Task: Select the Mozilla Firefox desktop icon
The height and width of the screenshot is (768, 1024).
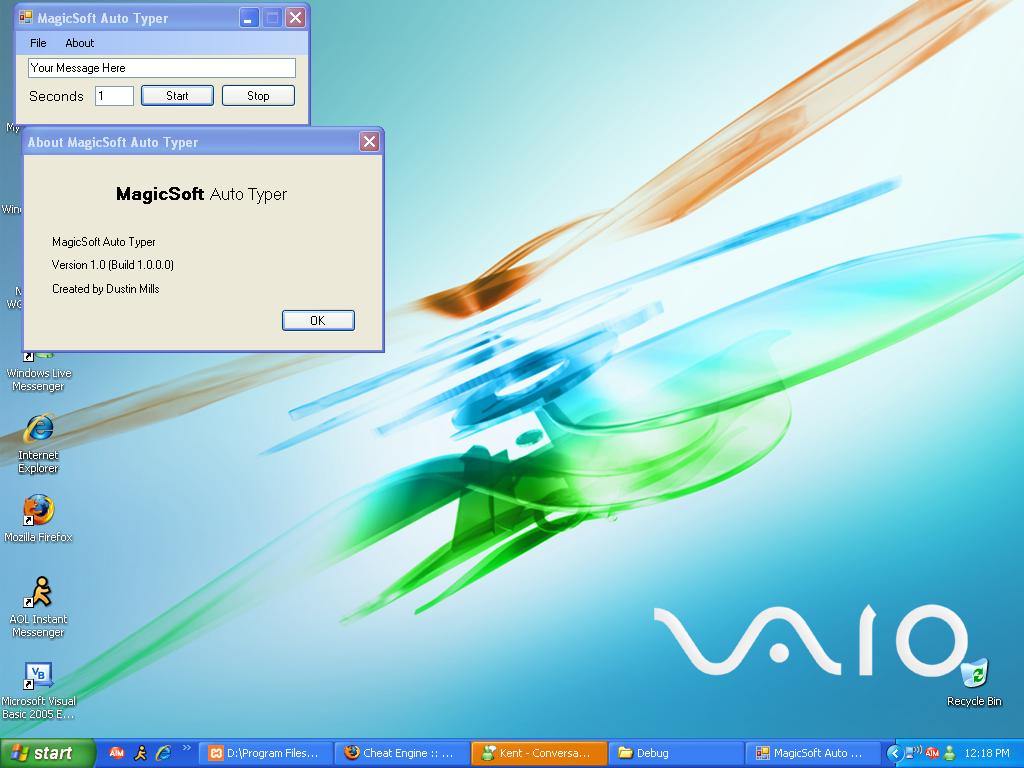Action: pyautogui.click(x=38, y=519)
